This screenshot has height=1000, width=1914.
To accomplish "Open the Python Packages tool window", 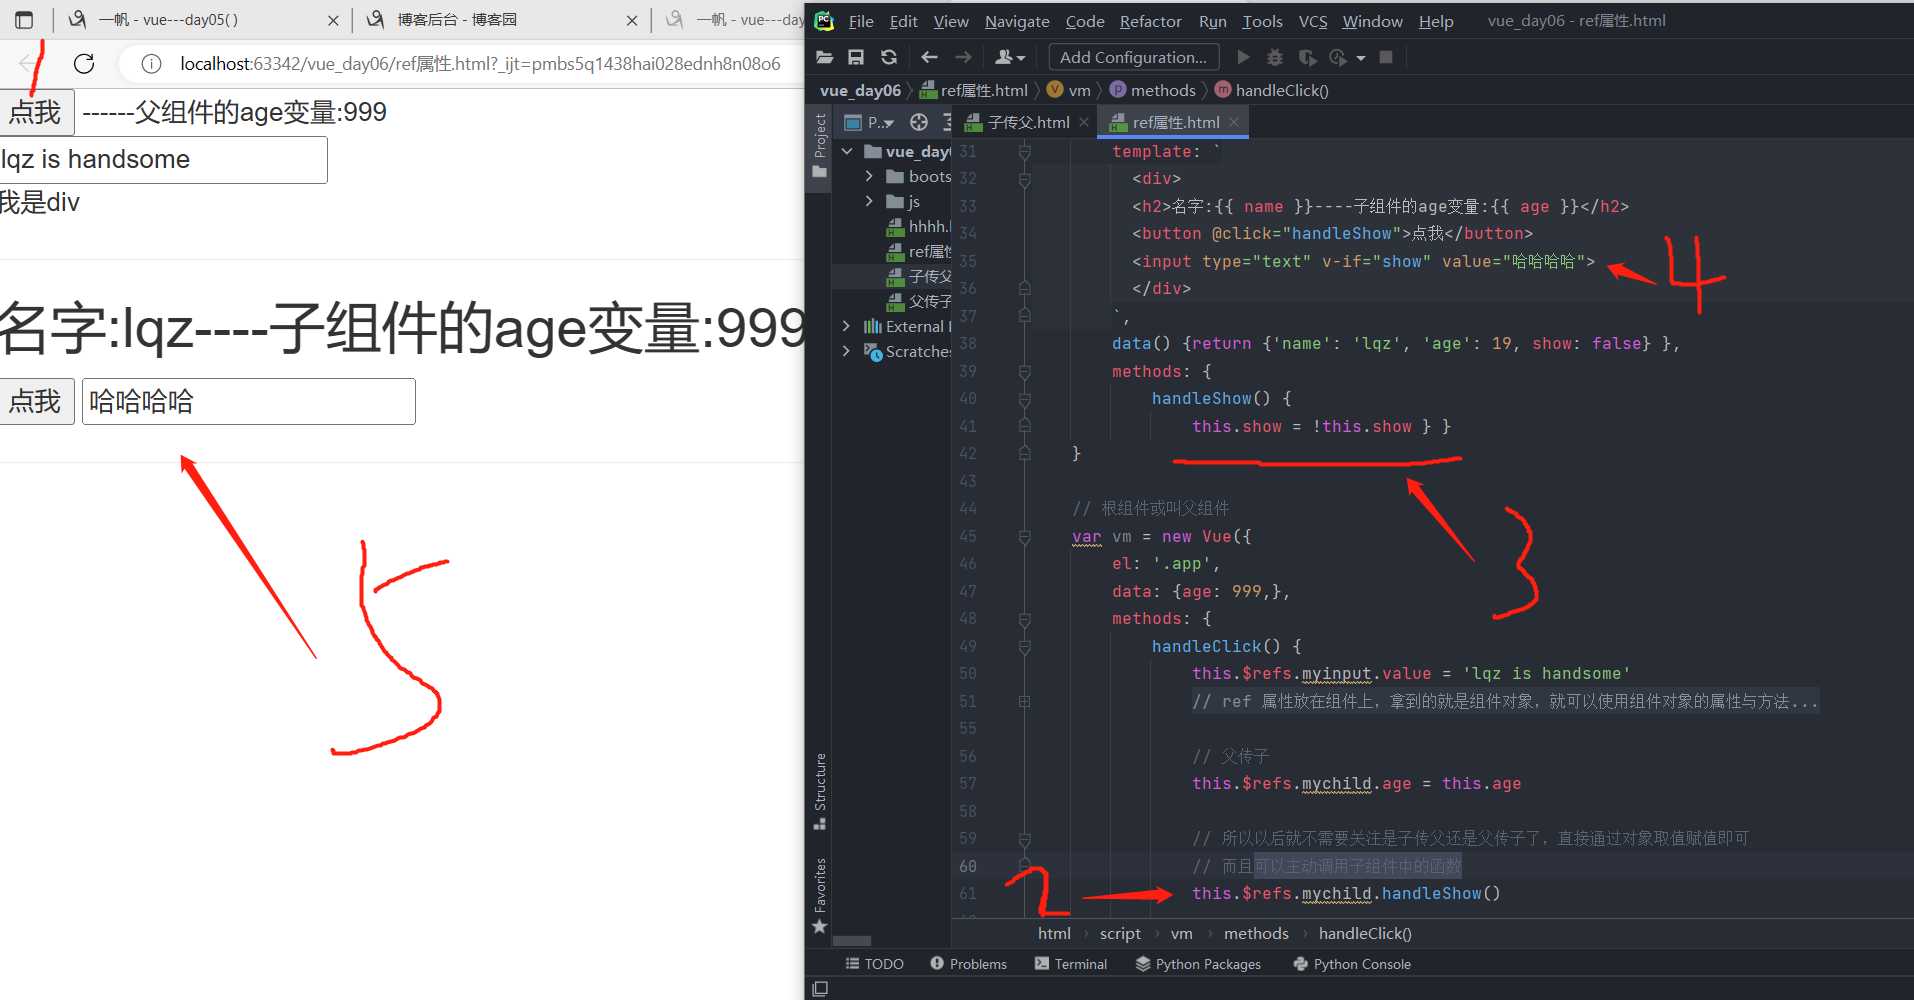I will (1198, 964).
